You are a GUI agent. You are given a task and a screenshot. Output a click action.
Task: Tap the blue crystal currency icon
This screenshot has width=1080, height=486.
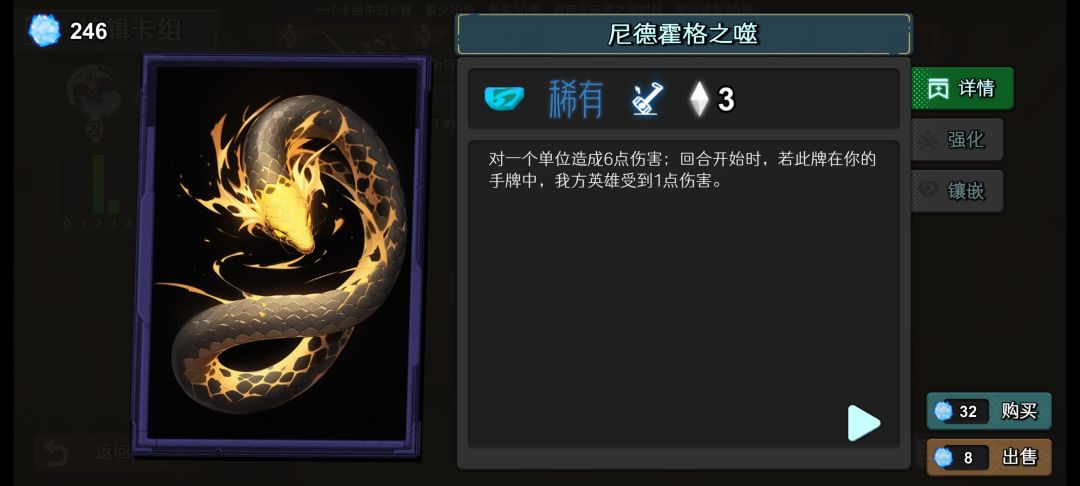pyautogui.click(x=45, y=30)
